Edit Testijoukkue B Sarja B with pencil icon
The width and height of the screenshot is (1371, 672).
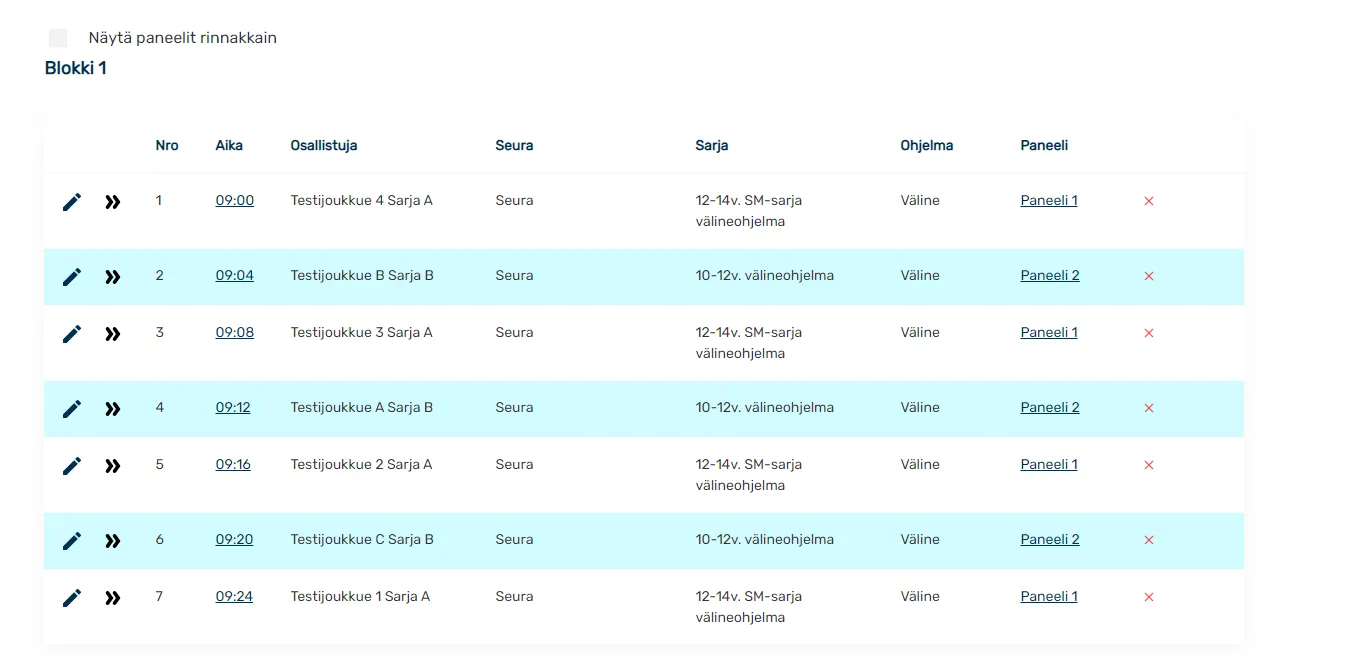pyautogui.click(x=72, y=277)
